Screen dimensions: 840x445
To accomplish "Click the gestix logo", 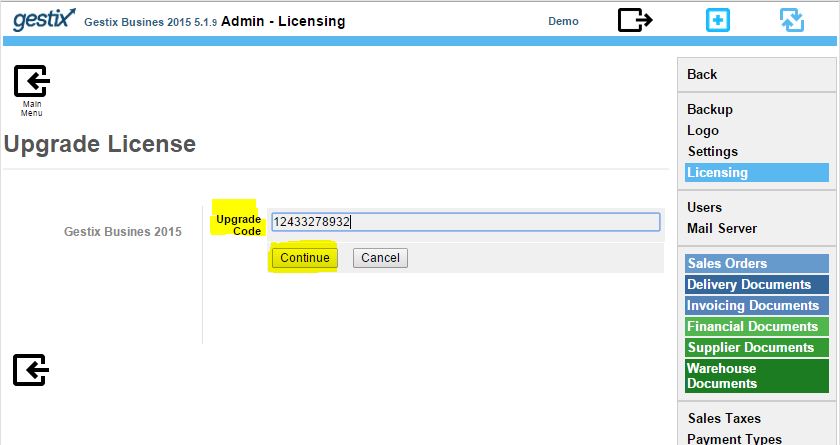I will click(44, 20).
